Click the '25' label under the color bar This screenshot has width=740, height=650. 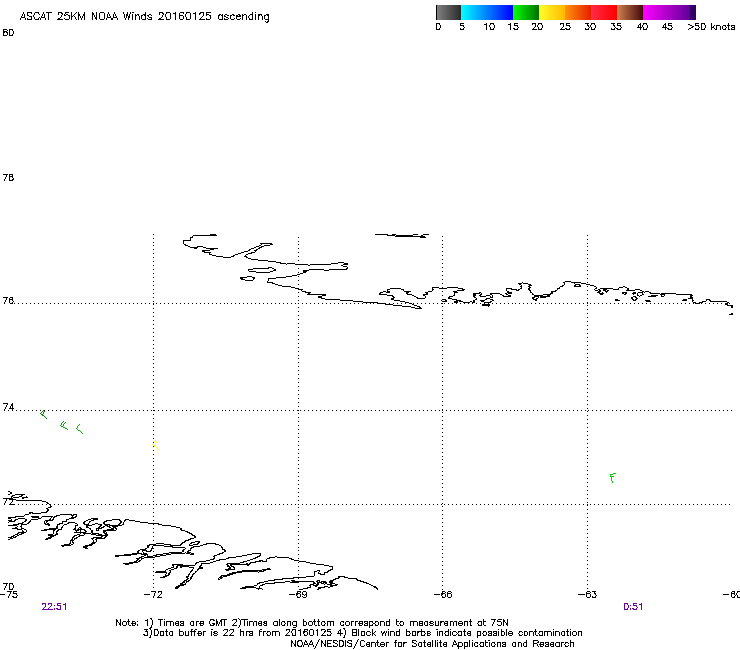(x=565, y=27)
